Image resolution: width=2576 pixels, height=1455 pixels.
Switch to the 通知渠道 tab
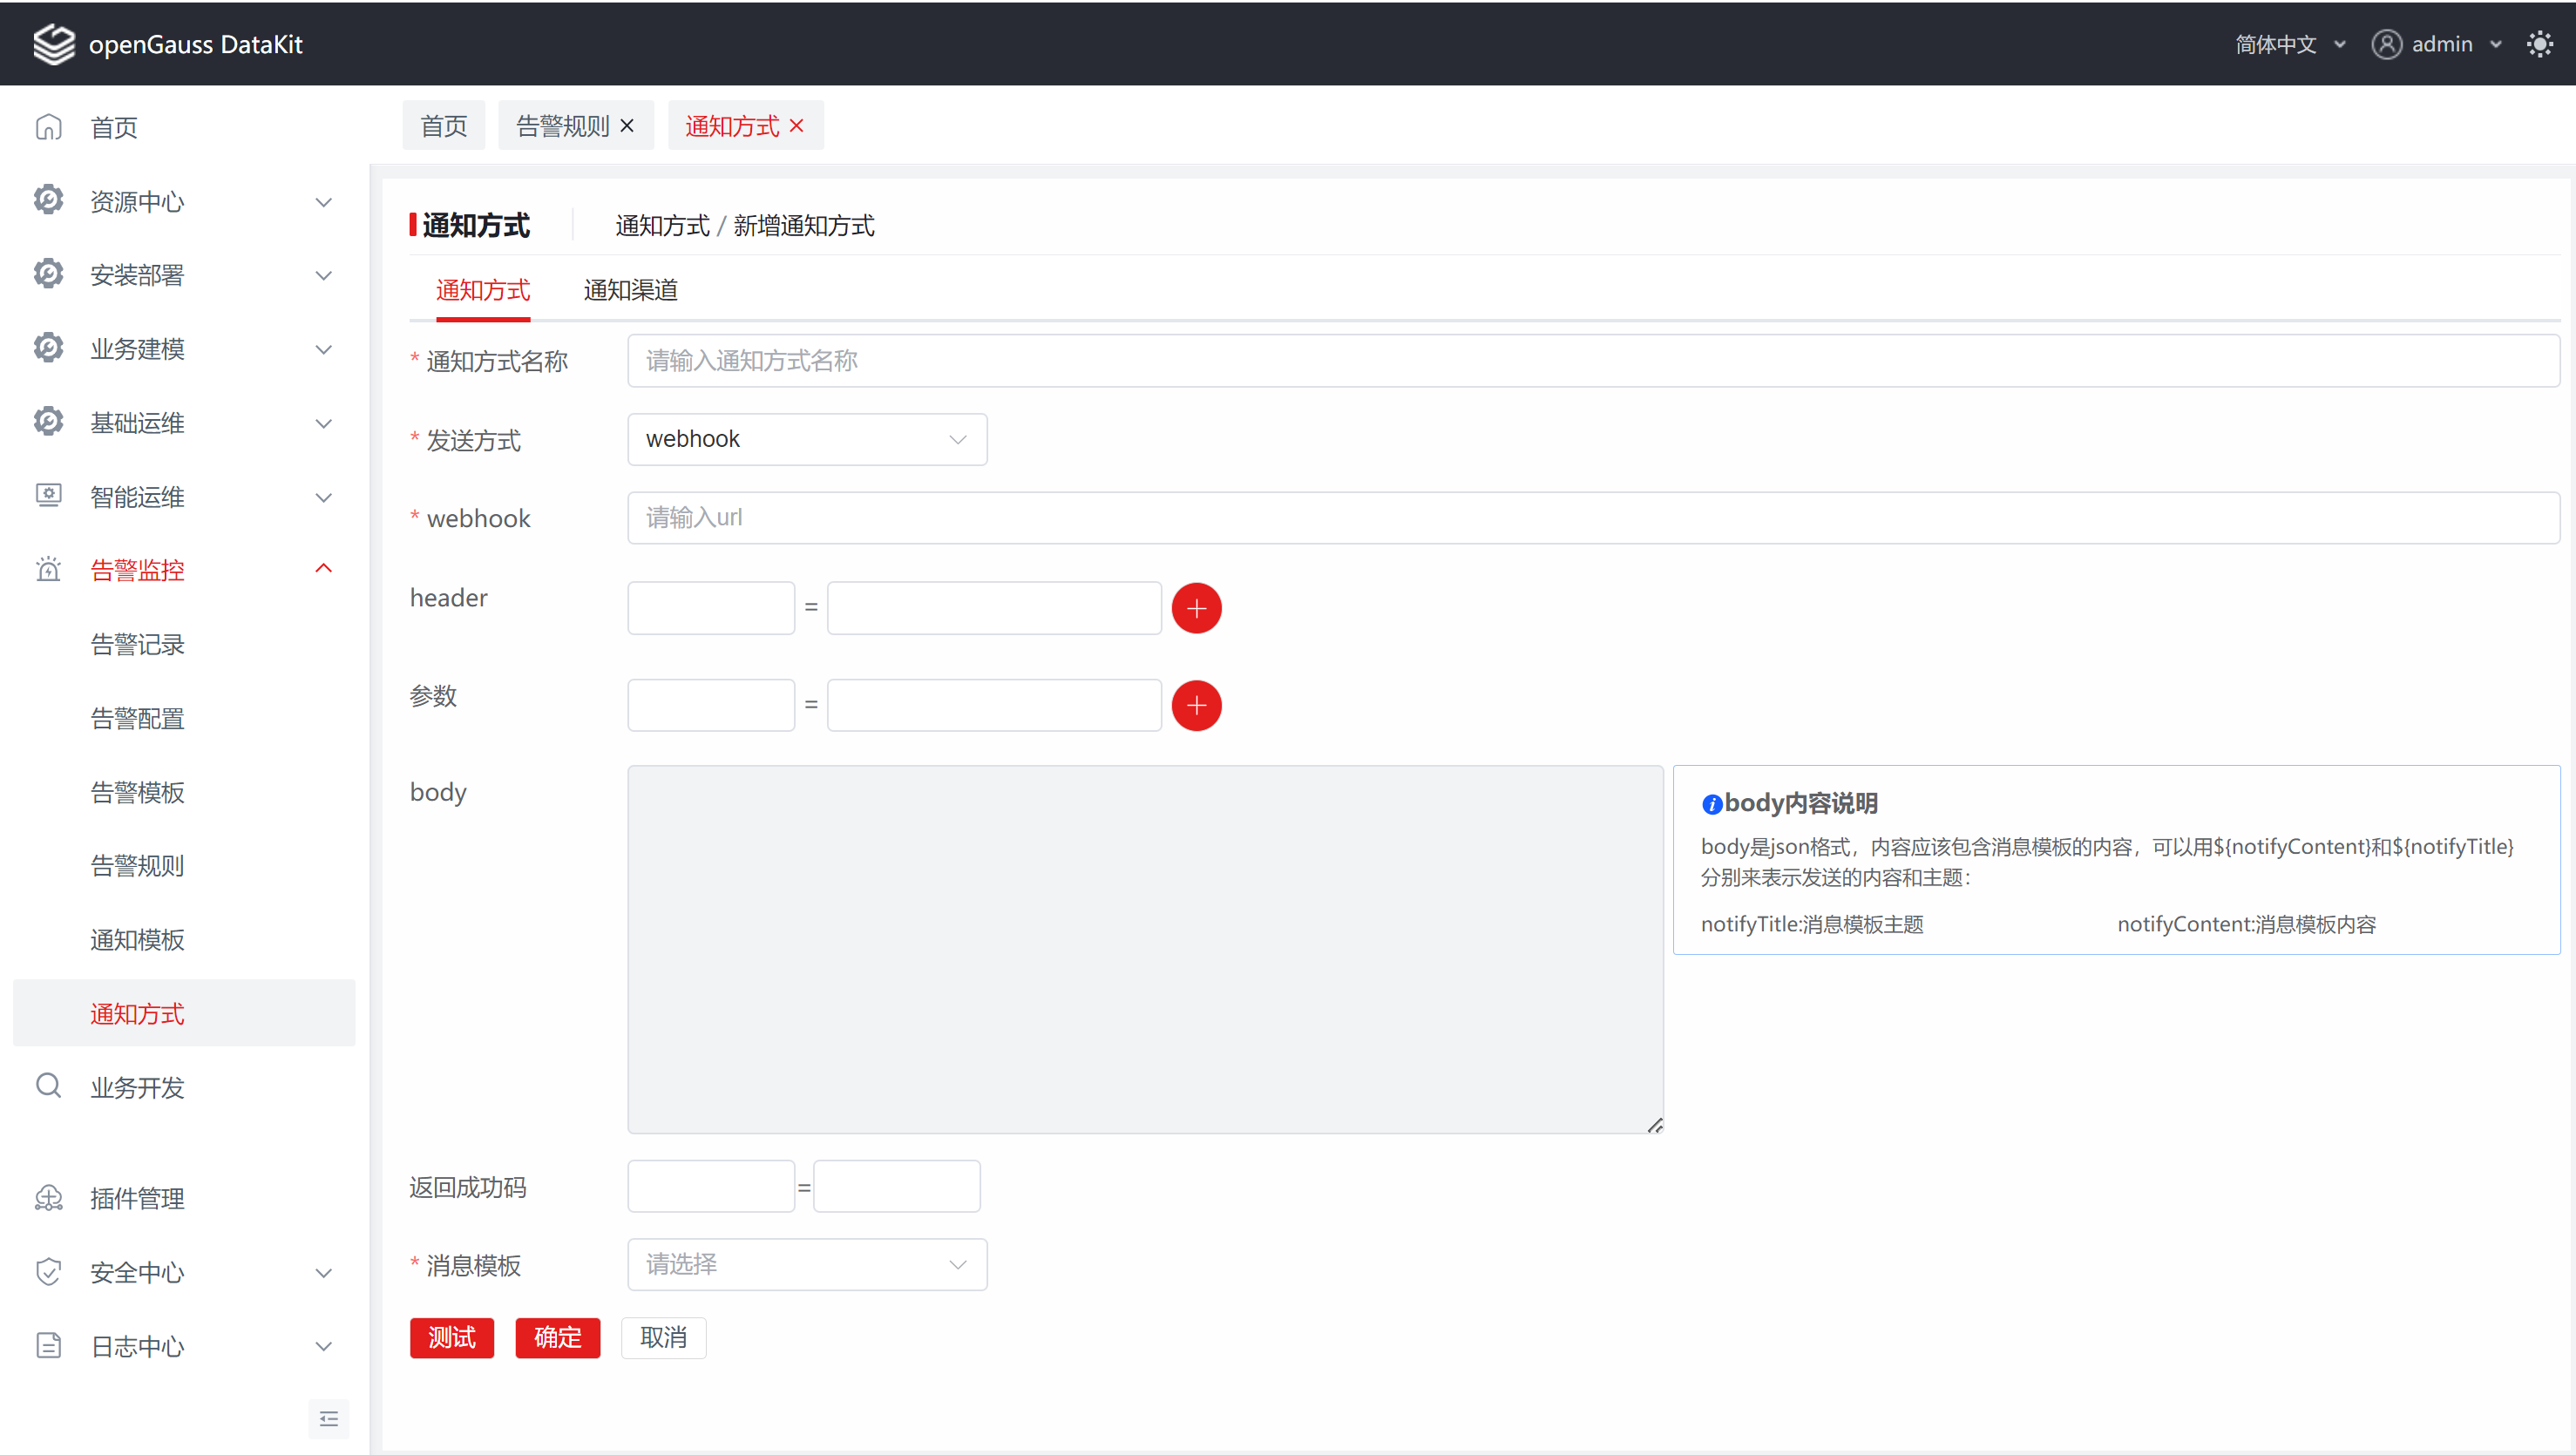pos(630,290)
